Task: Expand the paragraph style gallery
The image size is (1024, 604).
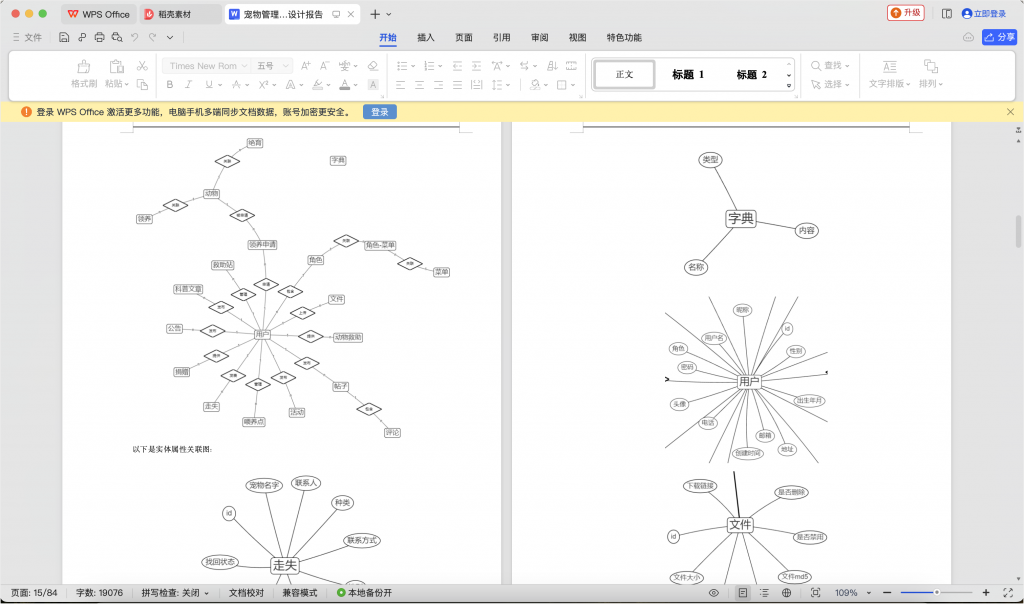Action: pyautogui.click(x=789, y=86)
